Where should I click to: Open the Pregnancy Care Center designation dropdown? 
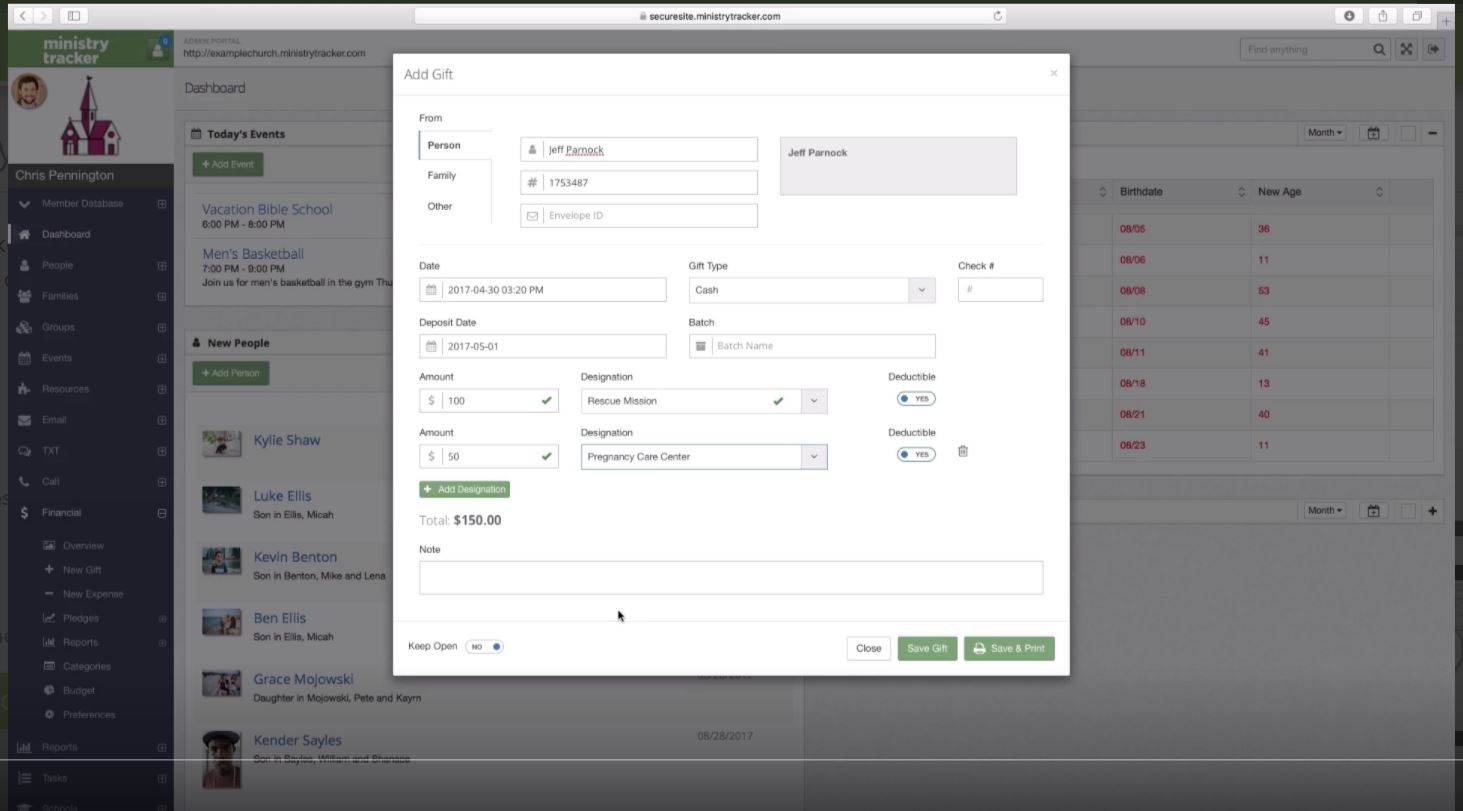pyautogui.click(x=814, y=457)
